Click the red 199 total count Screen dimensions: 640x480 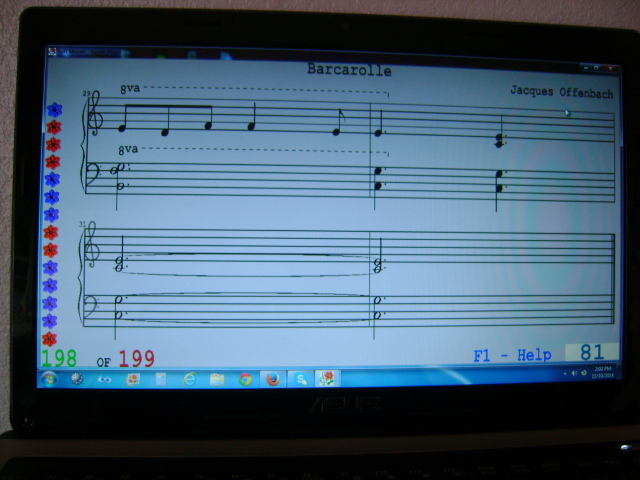point(137,359)
